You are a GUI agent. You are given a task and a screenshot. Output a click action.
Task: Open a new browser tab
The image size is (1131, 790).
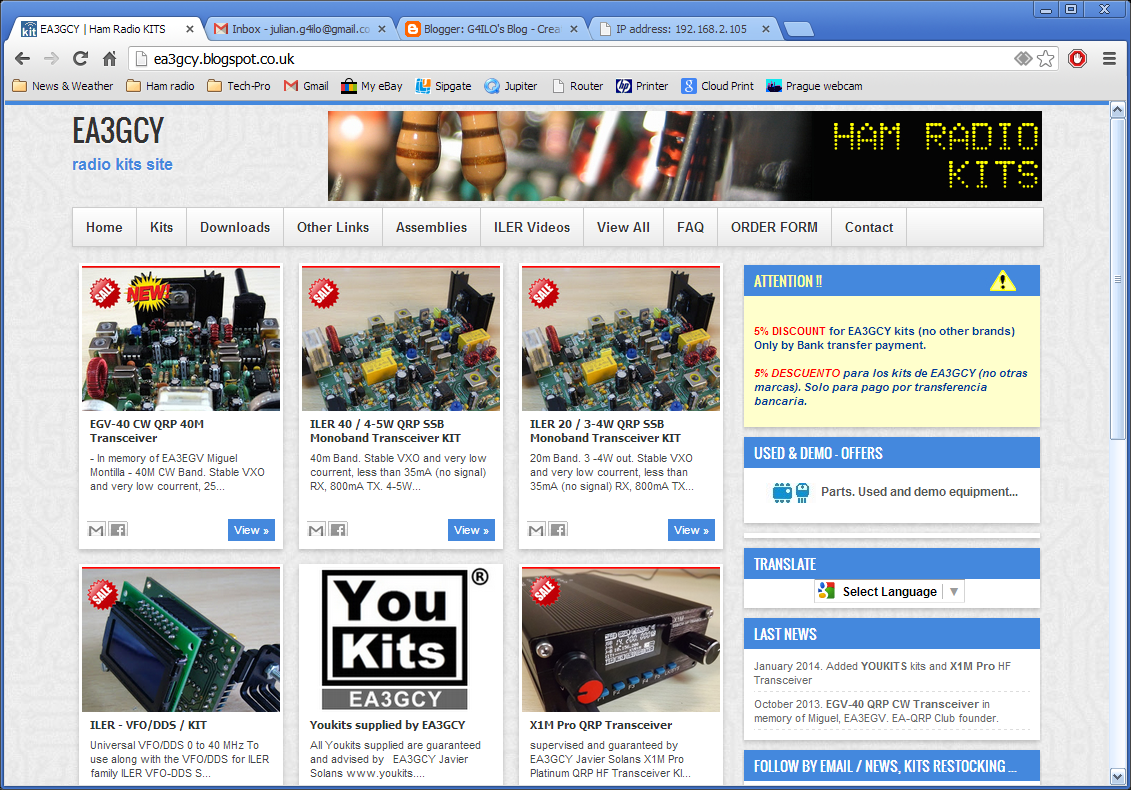coord(798,29)
